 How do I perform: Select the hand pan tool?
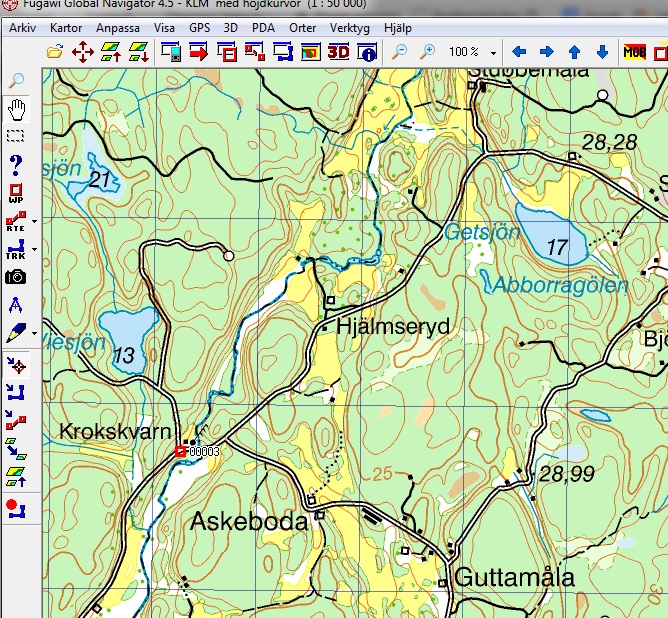click(17, 109)
